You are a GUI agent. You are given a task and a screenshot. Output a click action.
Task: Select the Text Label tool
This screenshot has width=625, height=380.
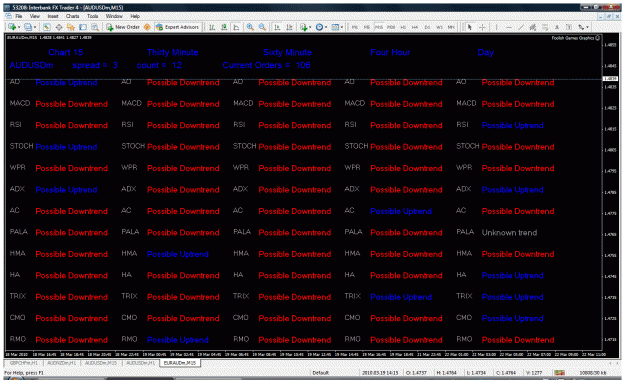[x=569, y=27]
